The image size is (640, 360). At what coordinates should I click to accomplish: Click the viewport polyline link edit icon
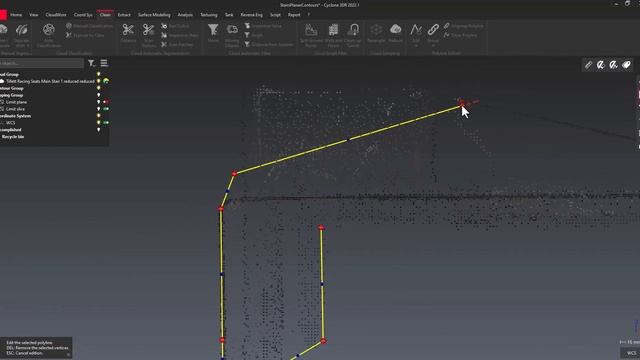point(588,65)
